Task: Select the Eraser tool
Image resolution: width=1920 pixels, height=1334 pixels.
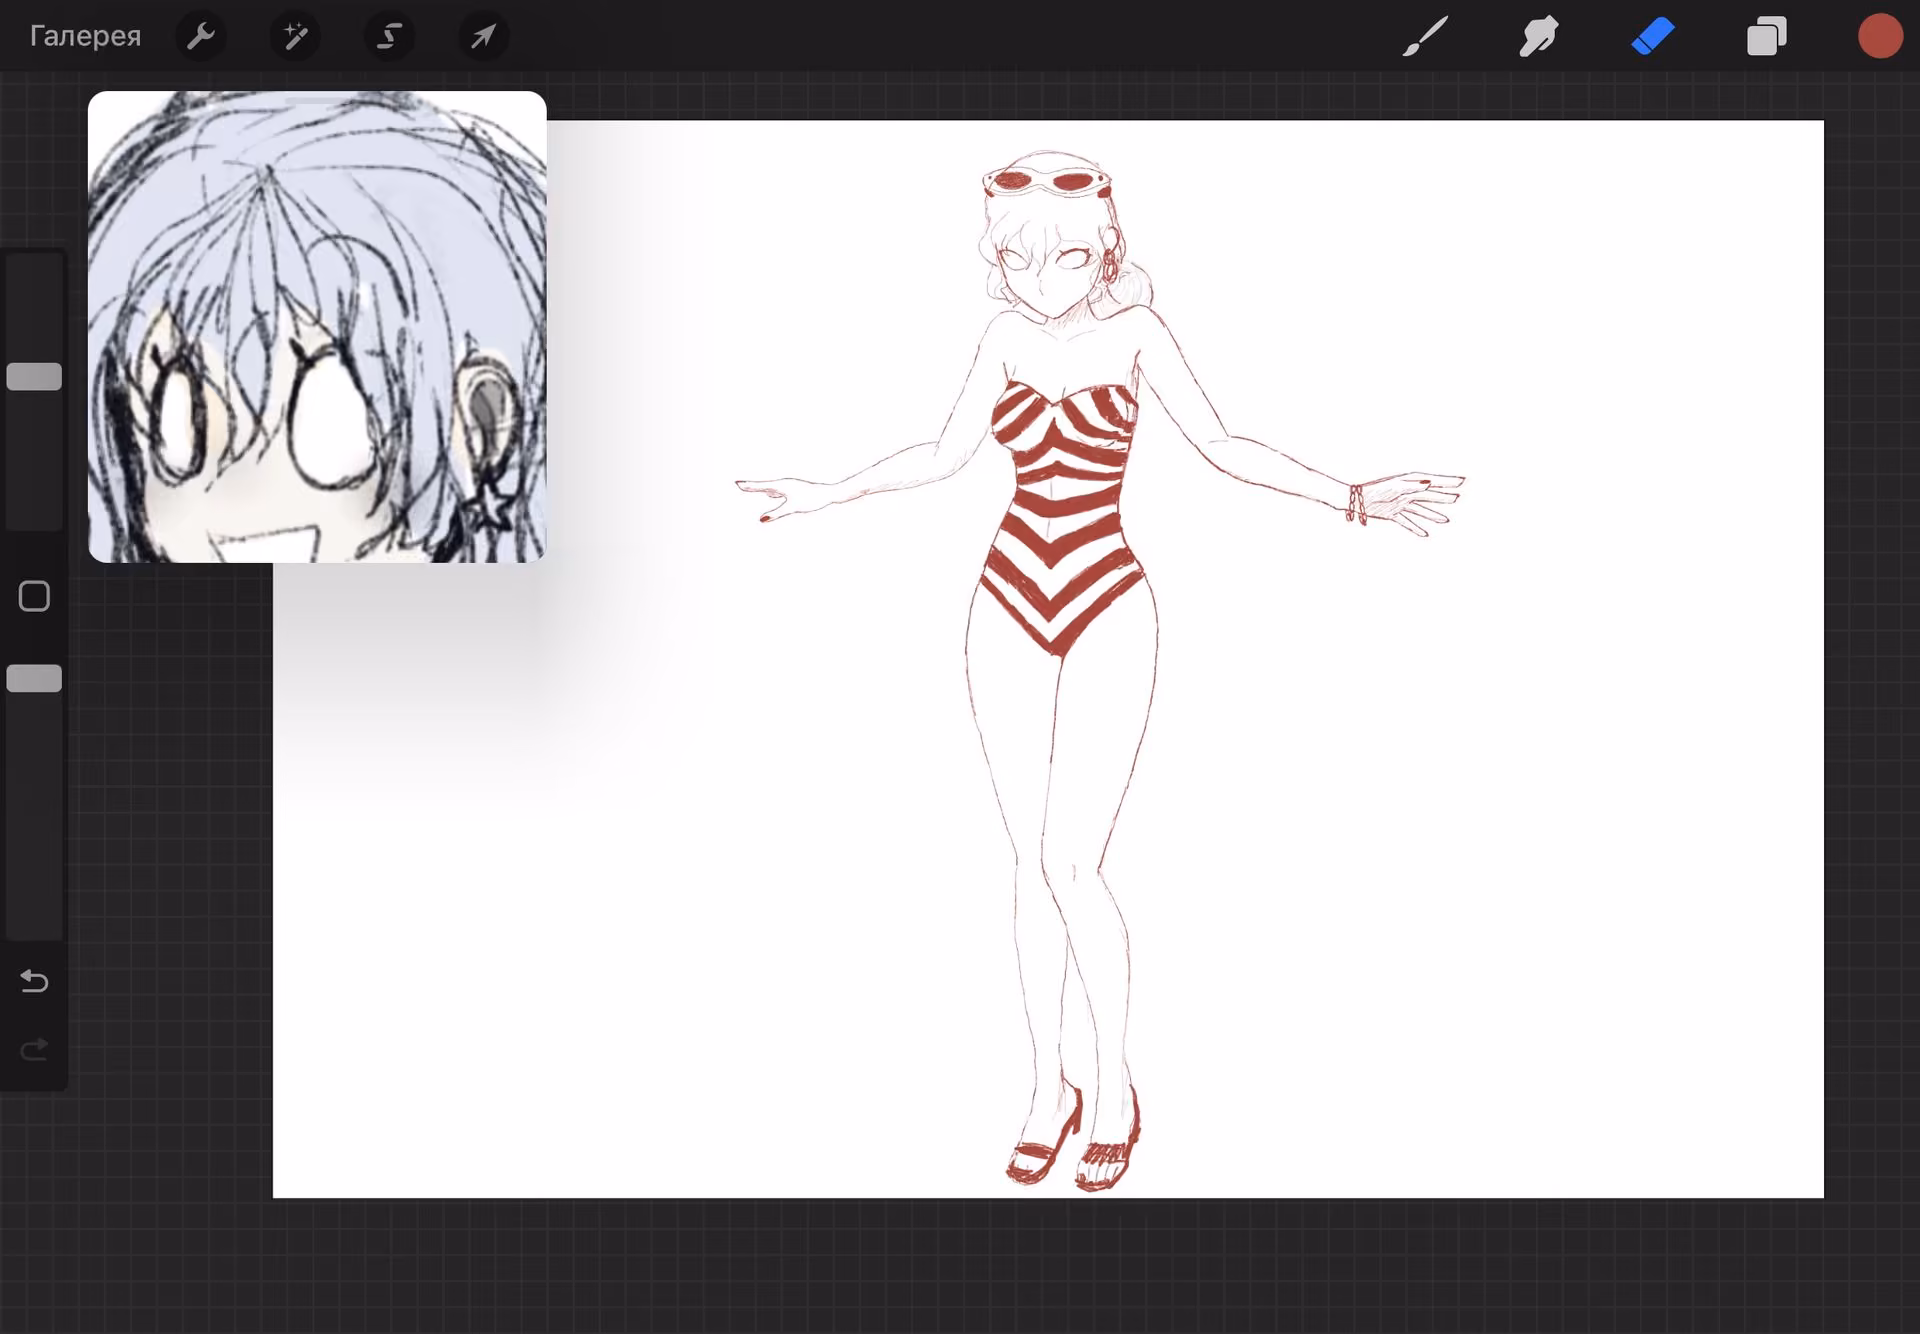Action: point(1653,36)
